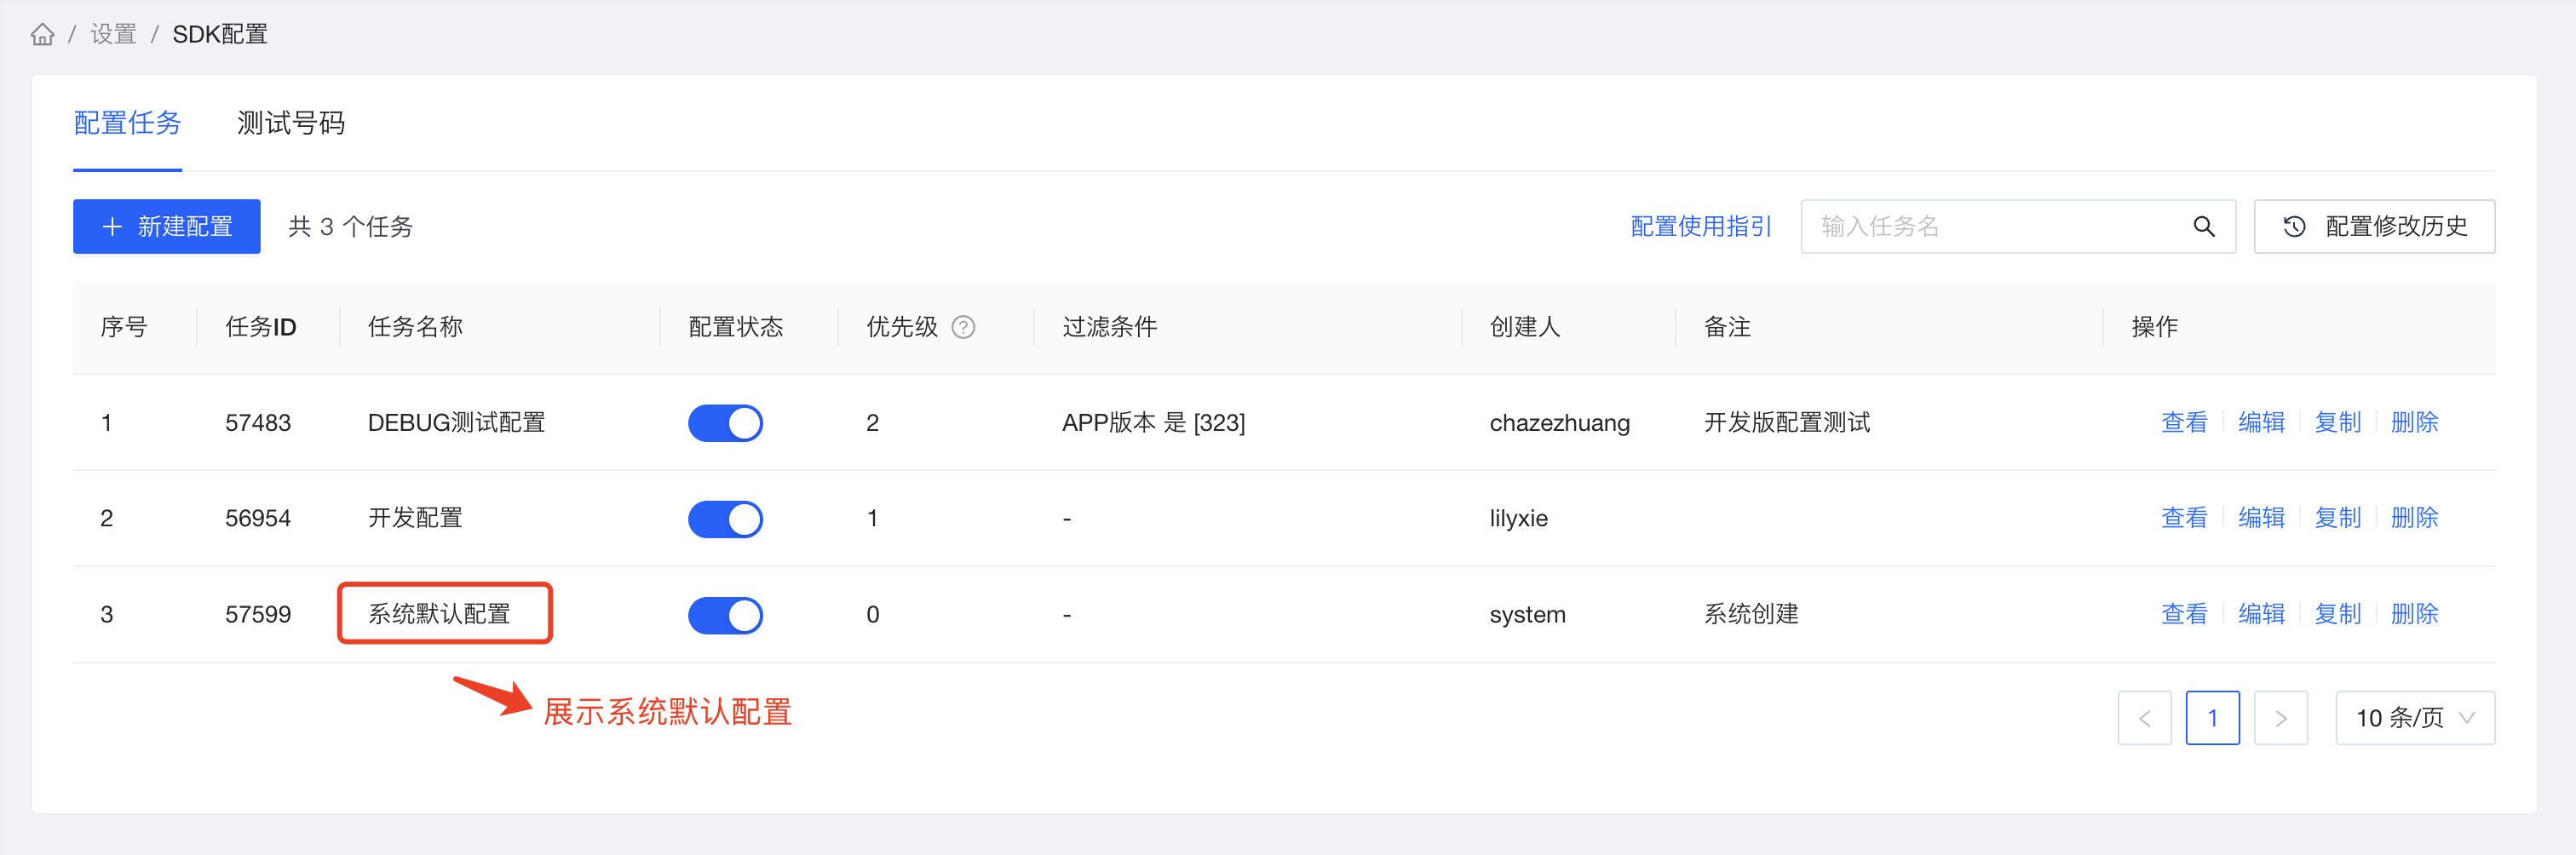The width and height of the screenshot is (2576, 855).
Task: Delete task 开发配置 via 删除
Action: coord(2414,518)
